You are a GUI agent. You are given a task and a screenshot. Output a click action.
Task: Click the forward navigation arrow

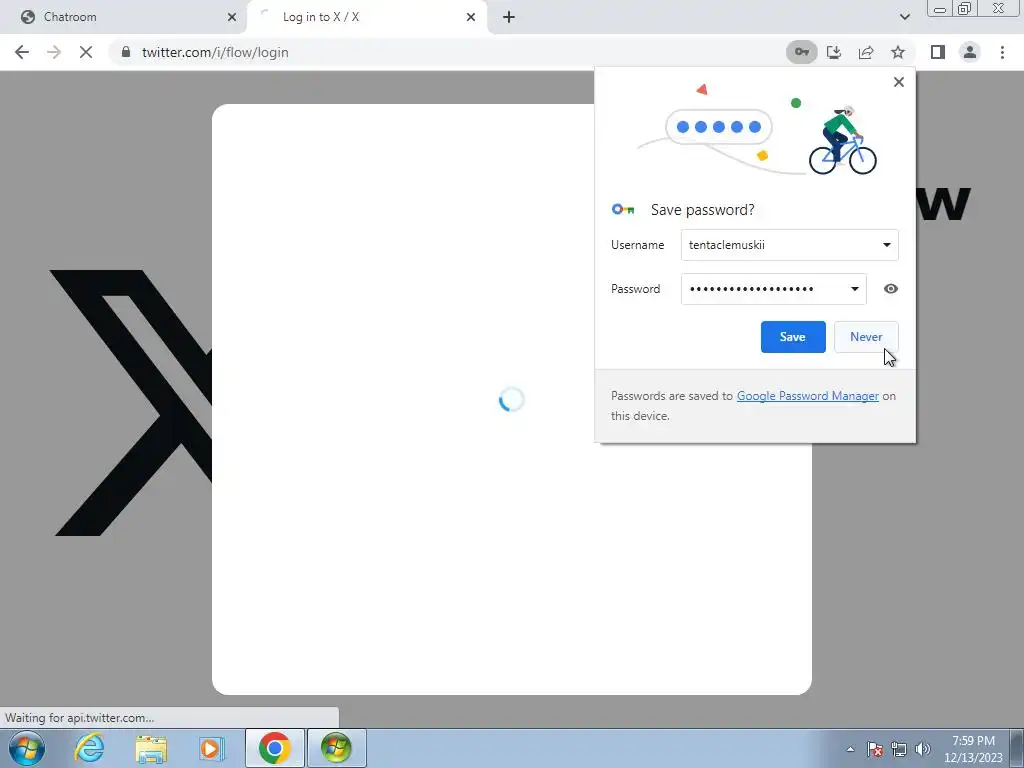(54, 52)
